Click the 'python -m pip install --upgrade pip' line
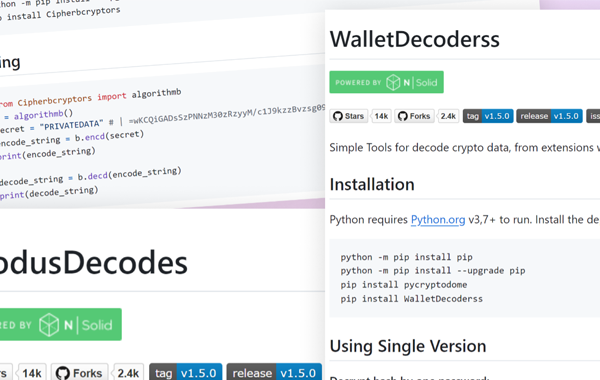This screenshot has height=380, width=600. tap(433, 271)
